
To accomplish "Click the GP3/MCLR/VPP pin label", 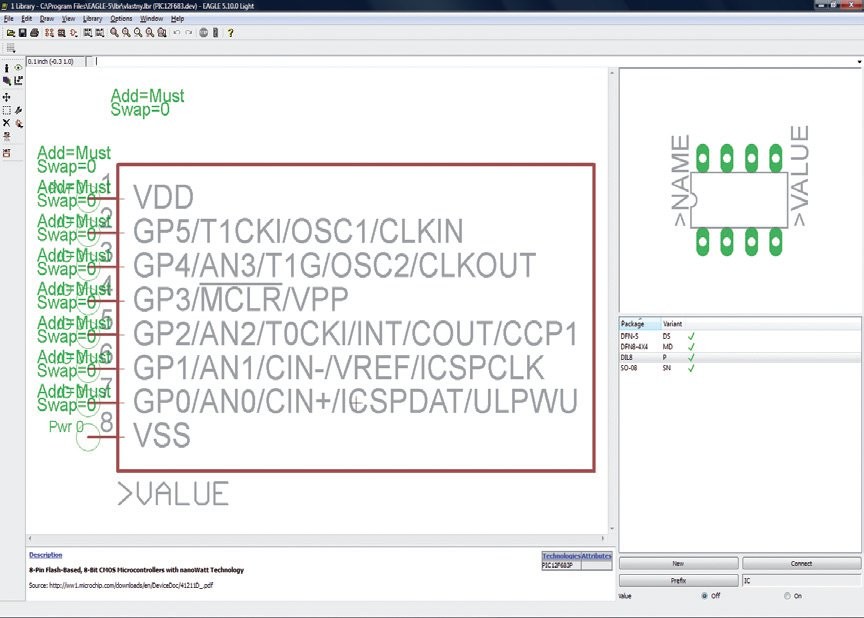I will coord(240,300).
